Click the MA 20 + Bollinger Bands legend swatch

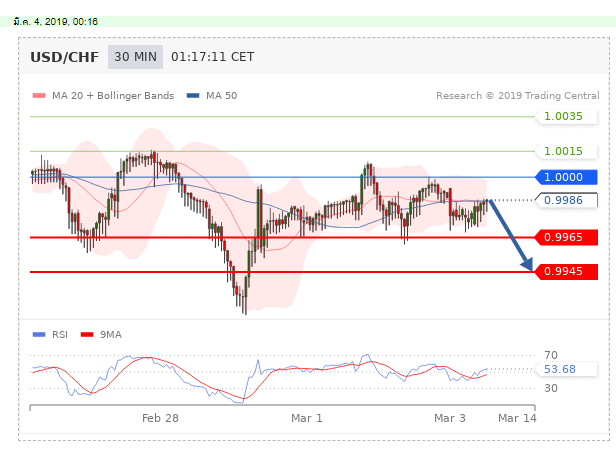point(39,96)
